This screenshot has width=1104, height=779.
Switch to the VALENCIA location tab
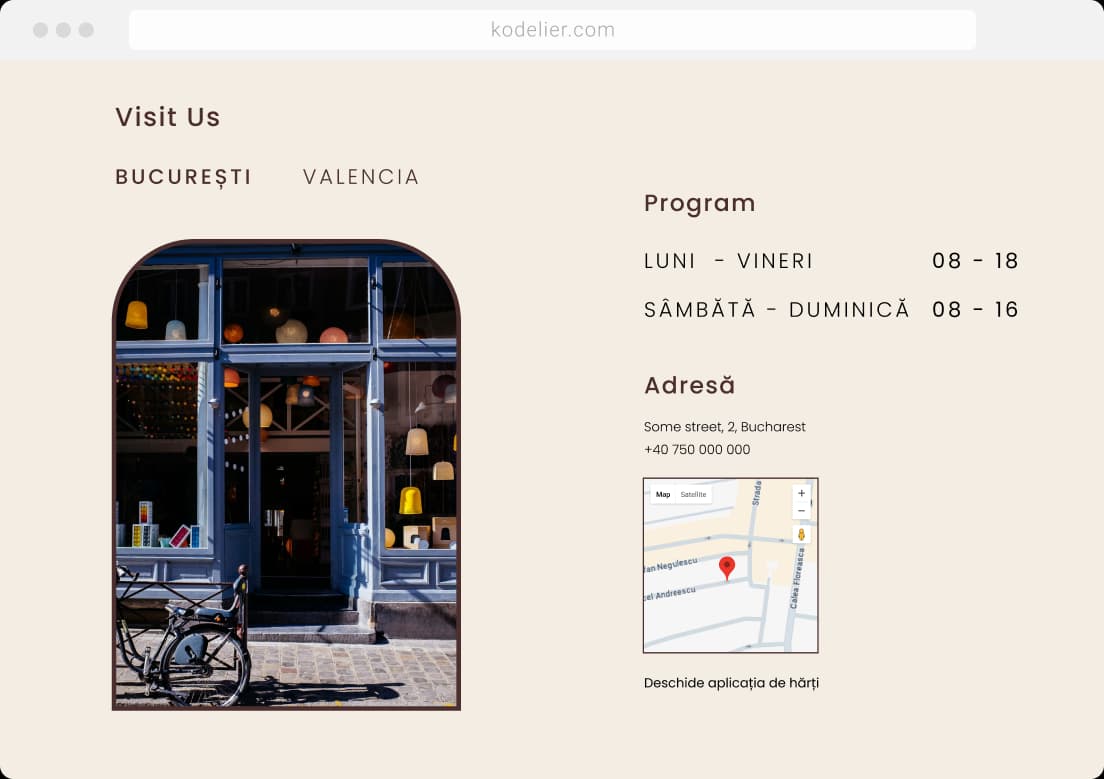(x=361, y=177)
